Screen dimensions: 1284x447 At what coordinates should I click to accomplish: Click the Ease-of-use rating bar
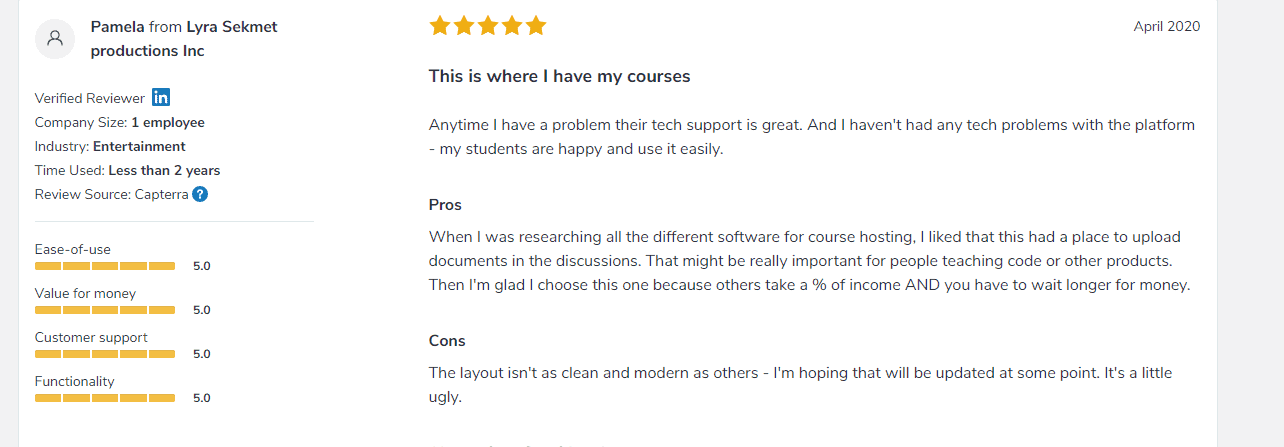105,266
